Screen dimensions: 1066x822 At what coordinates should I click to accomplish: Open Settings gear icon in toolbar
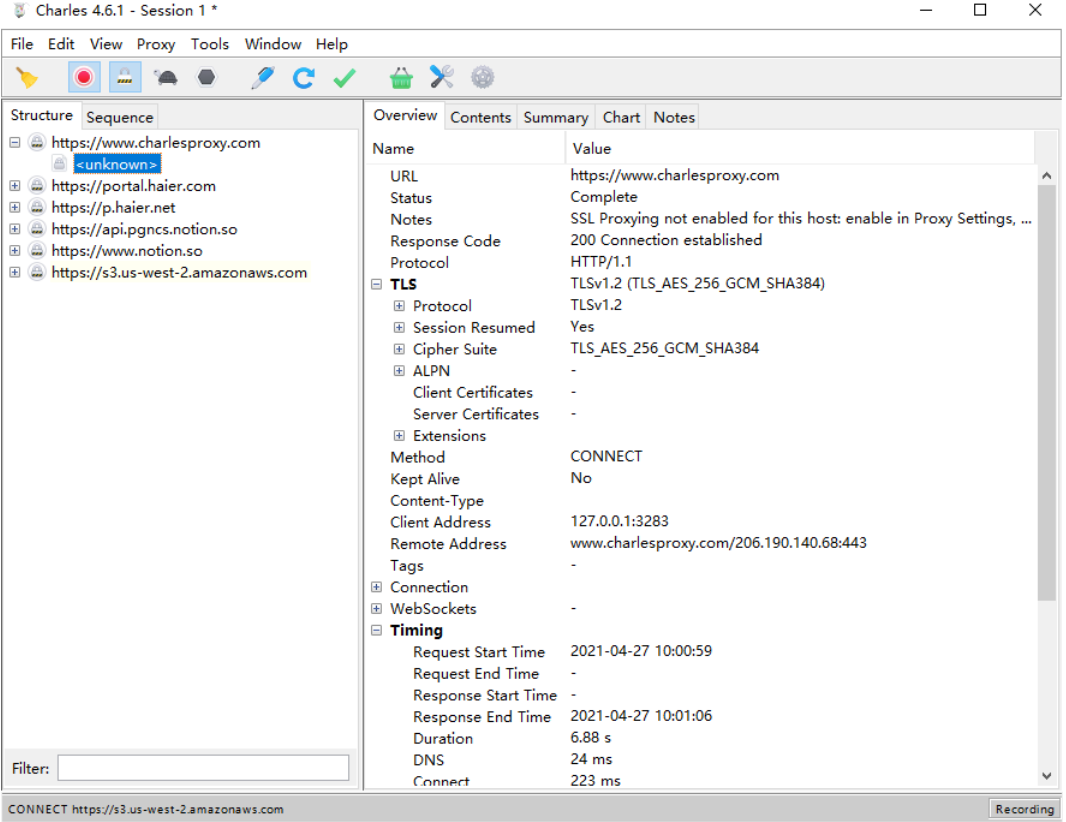click(483, 78)
